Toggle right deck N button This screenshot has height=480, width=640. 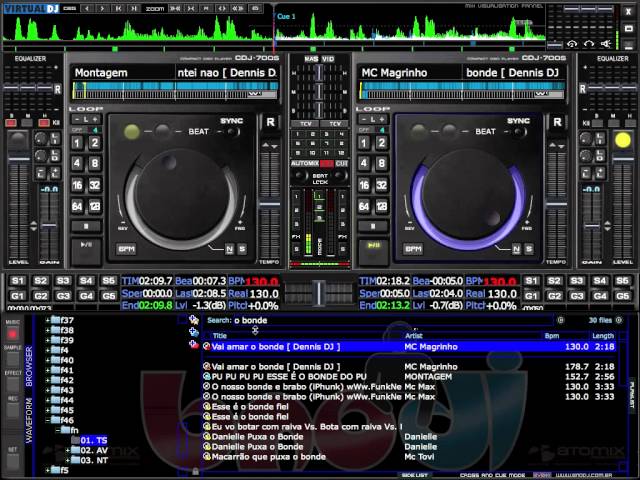pos(516,249)
